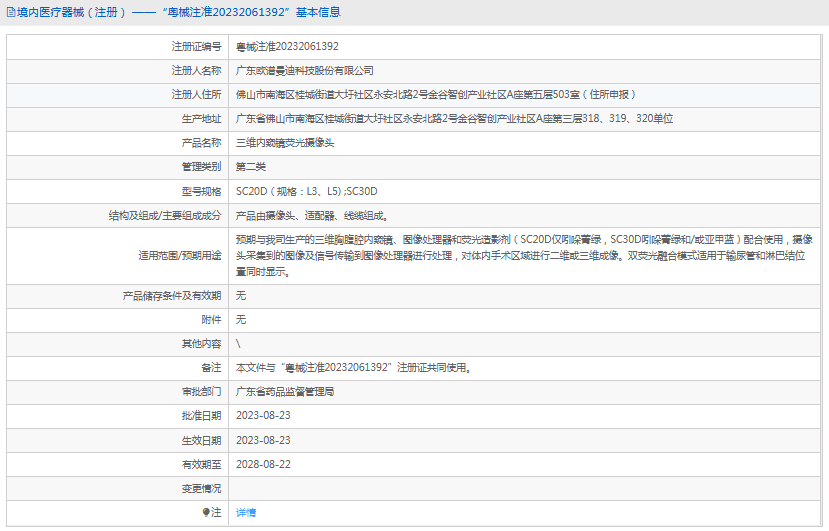829x531 pixels.
Task: Click the 有效期至 label
Action: click(201, 464)
